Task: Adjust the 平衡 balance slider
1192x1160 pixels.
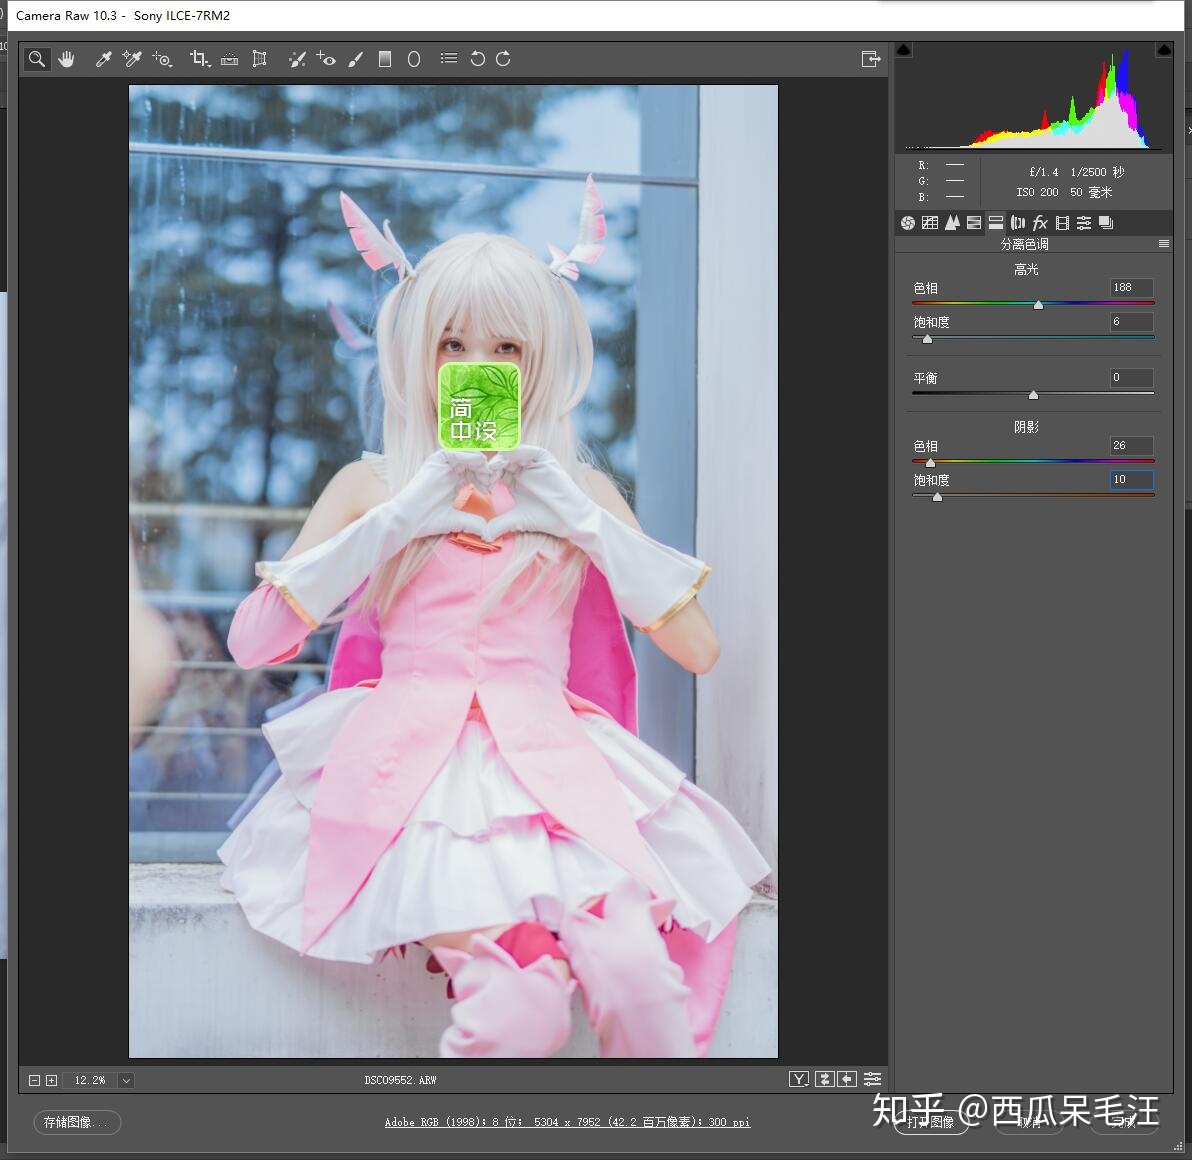Action: coord(1033,395)
